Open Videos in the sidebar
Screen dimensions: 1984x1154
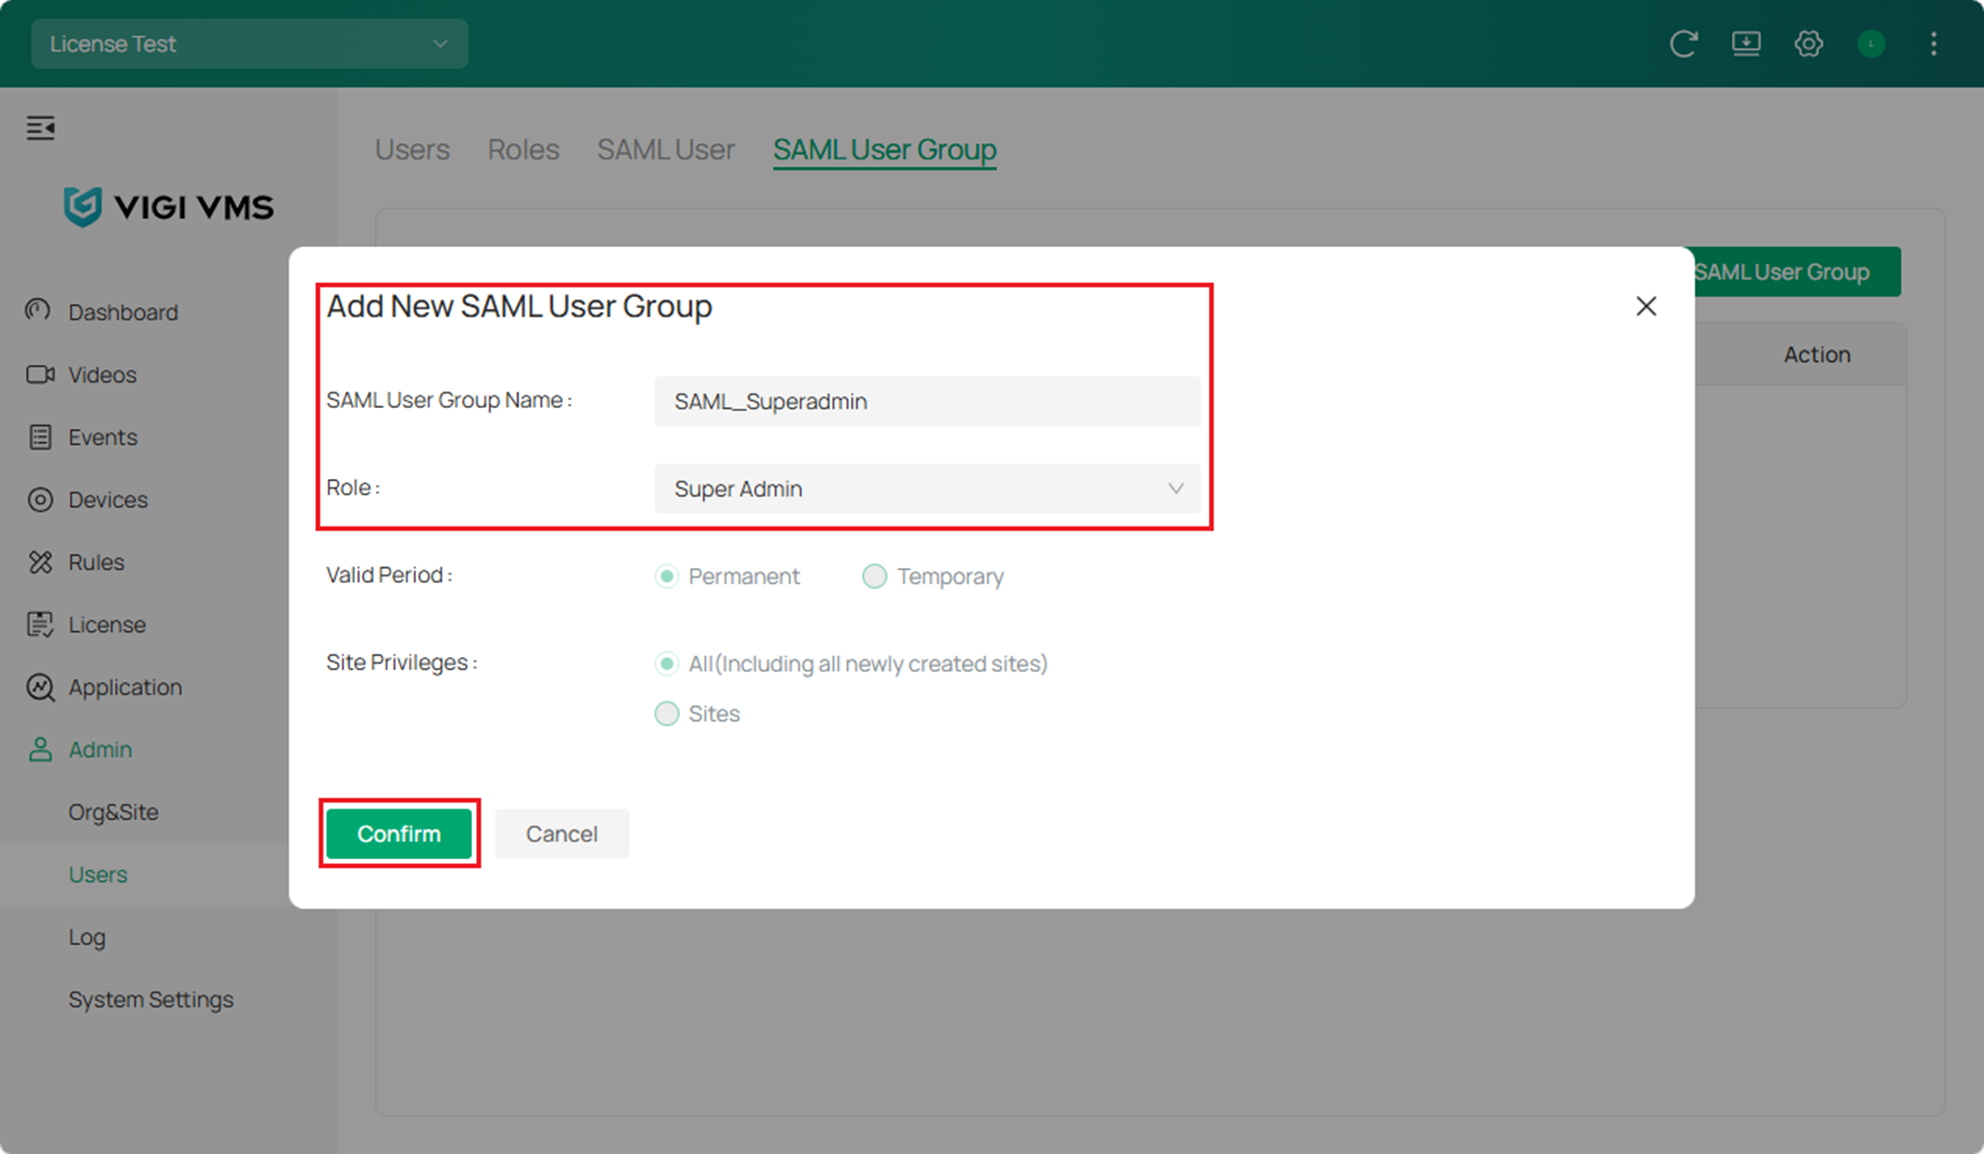[102, 374]
